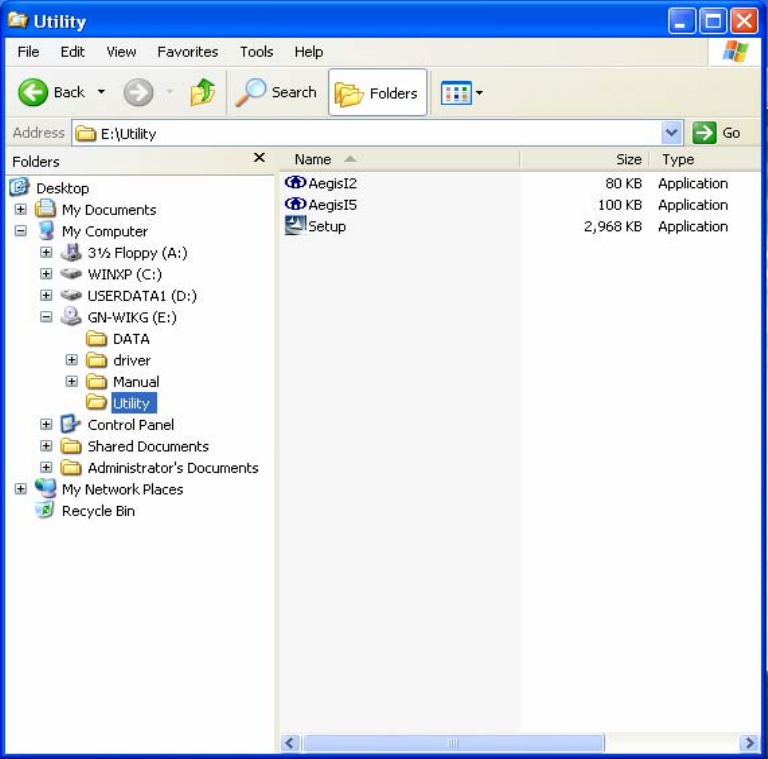Click the AegisI5 file name
Screen dimensions: 768x759
(x=333, y=205)
